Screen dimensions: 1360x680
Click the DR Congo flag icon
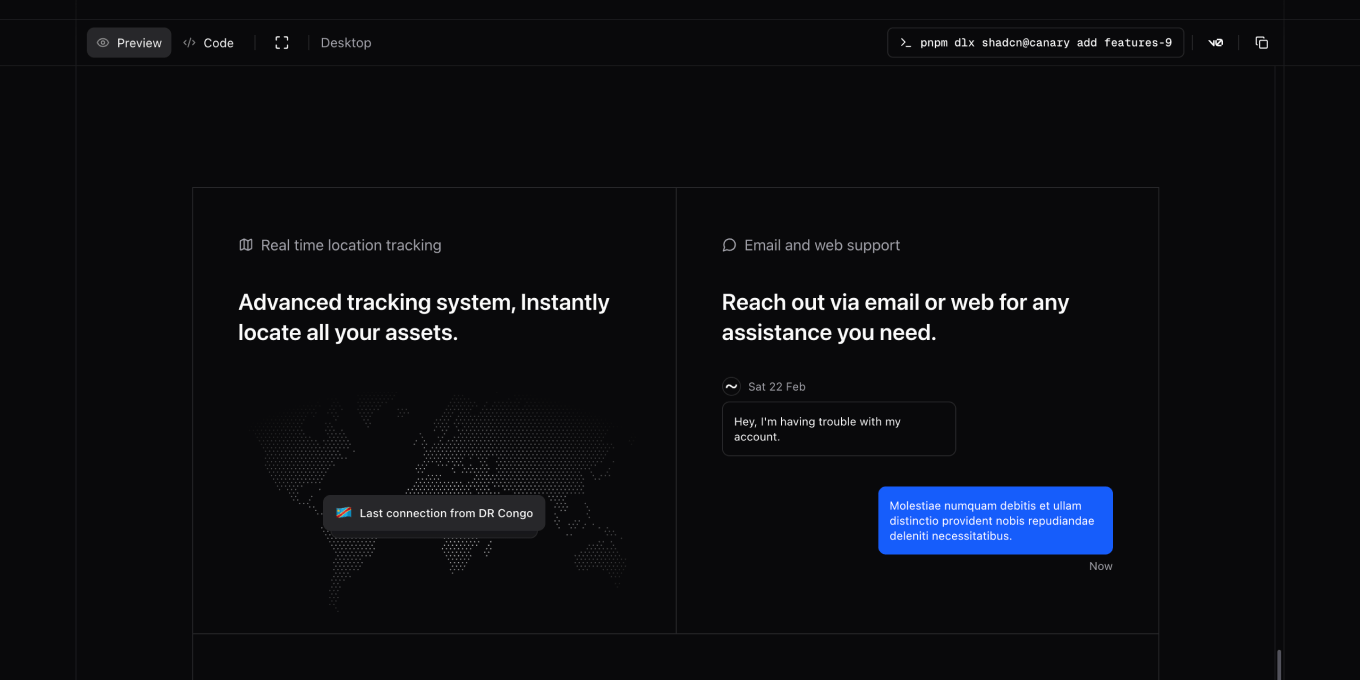pyautogui.click(x=344, y=513)
